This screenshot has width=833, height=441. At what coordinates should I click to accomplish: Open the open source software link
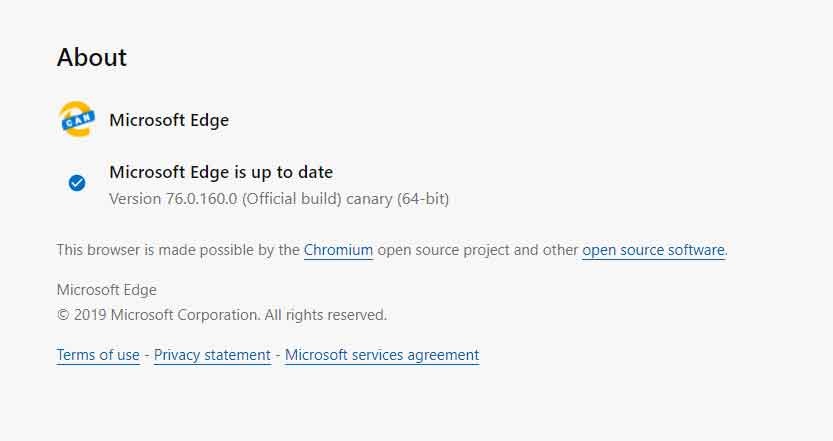click(653, 250)
